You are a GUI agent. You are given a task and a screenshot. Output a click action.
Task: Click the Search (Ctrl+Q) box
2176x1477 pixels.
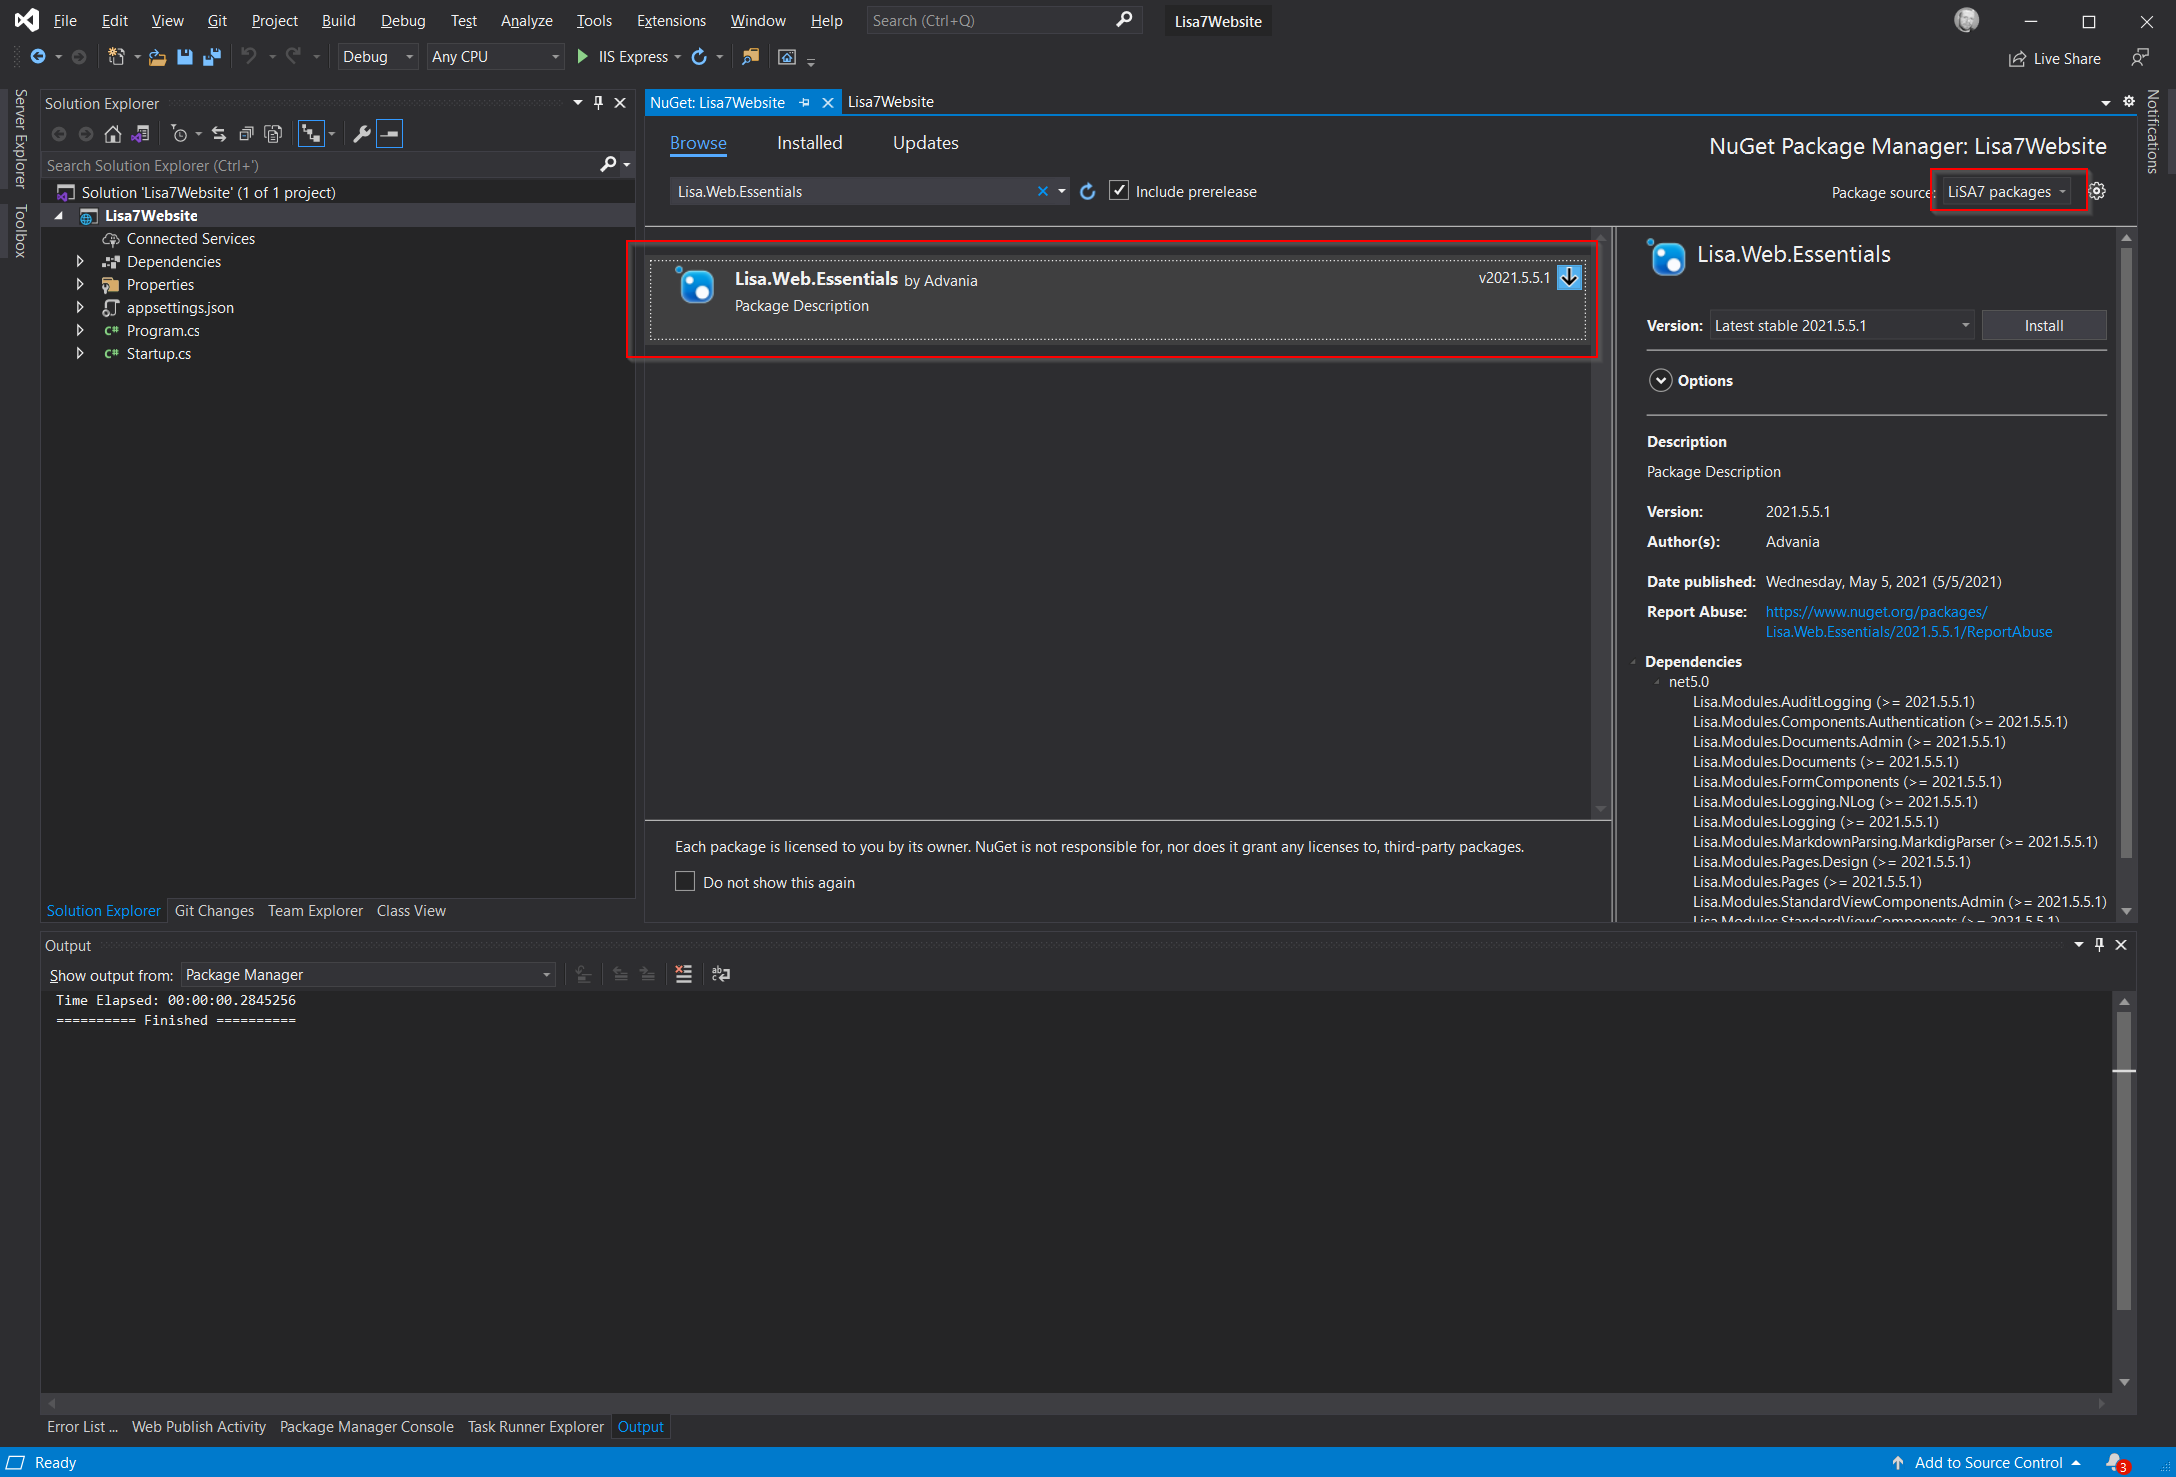click(x=1003, y=21)
